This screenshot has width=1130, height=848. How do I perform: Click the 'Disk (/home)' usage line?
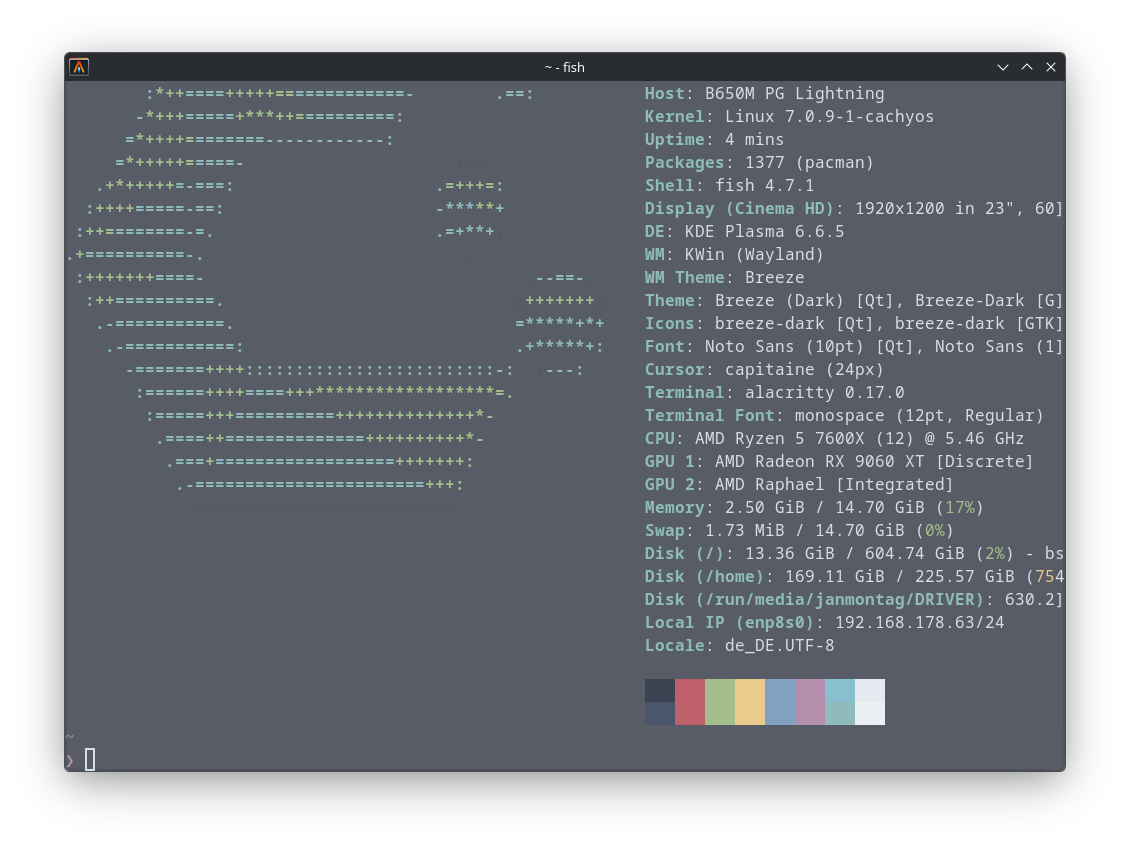click(x=854, y=577)
